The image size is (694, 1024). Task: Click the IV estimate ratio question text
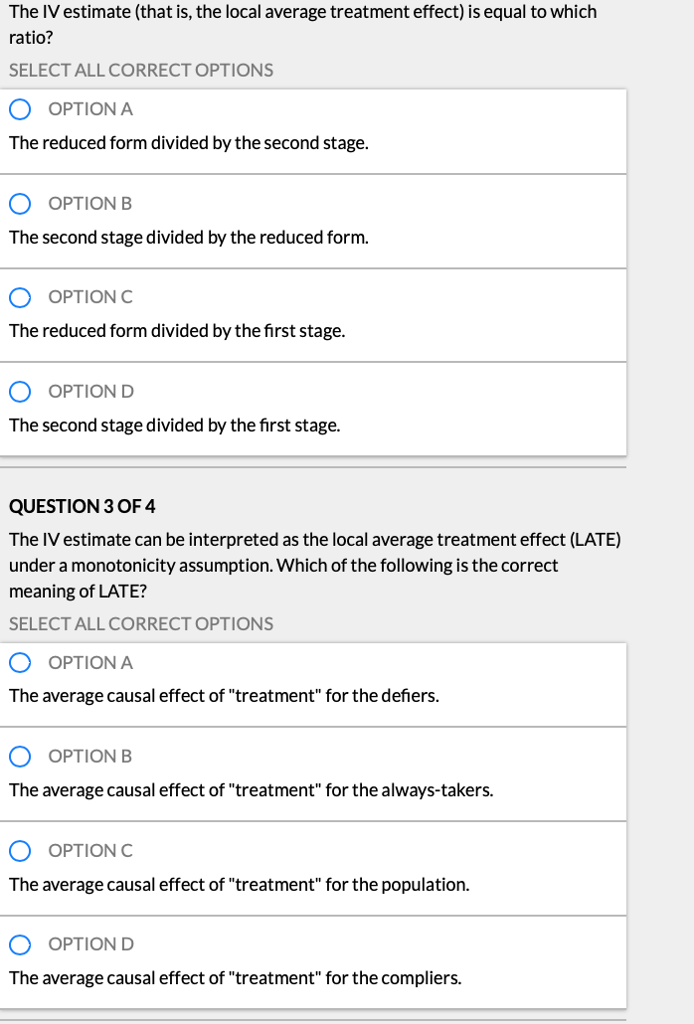point(300,24)
